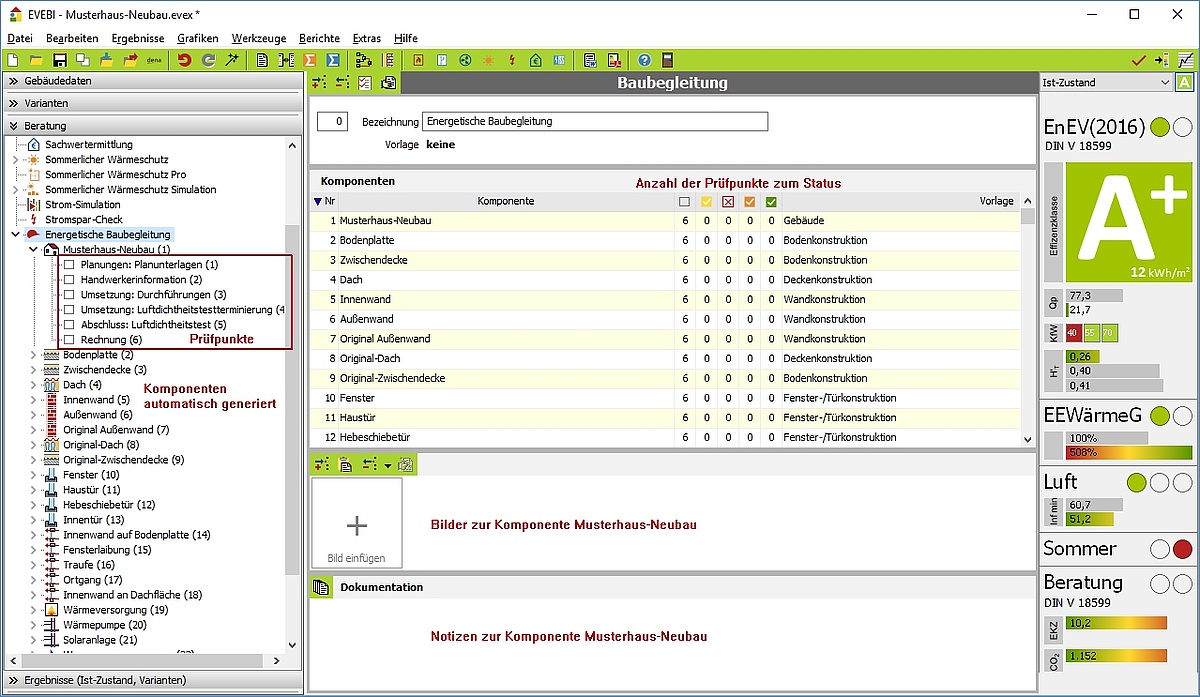Expand the Fenster (10) tree node
The image size is (1200, 697).
[x=33, y=474]
